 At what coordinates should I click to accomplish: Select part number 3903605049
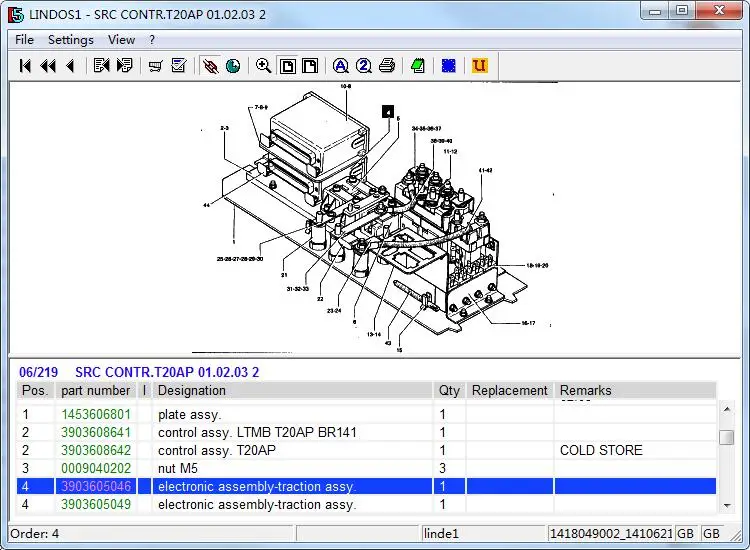tap(96, 504)
